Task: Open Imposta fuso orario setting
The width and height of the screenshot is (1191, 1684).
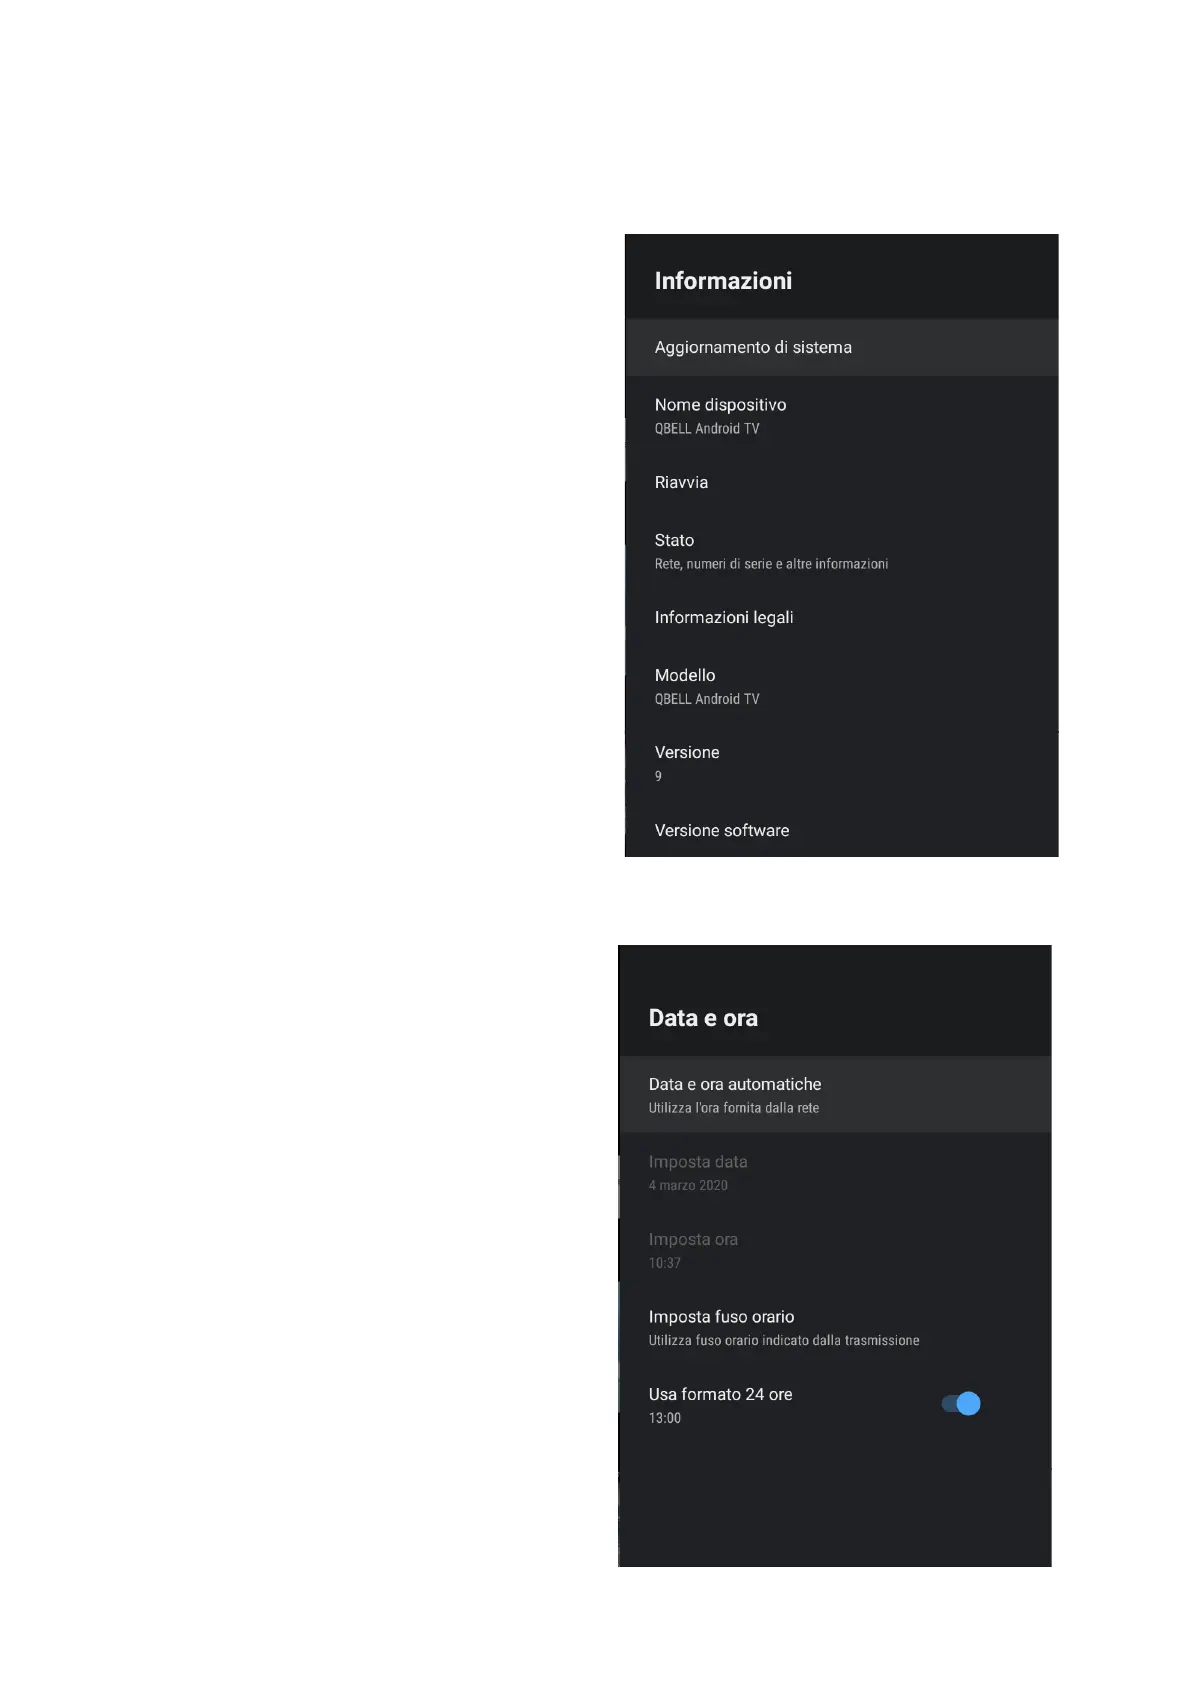Action: click(835, 1327)
